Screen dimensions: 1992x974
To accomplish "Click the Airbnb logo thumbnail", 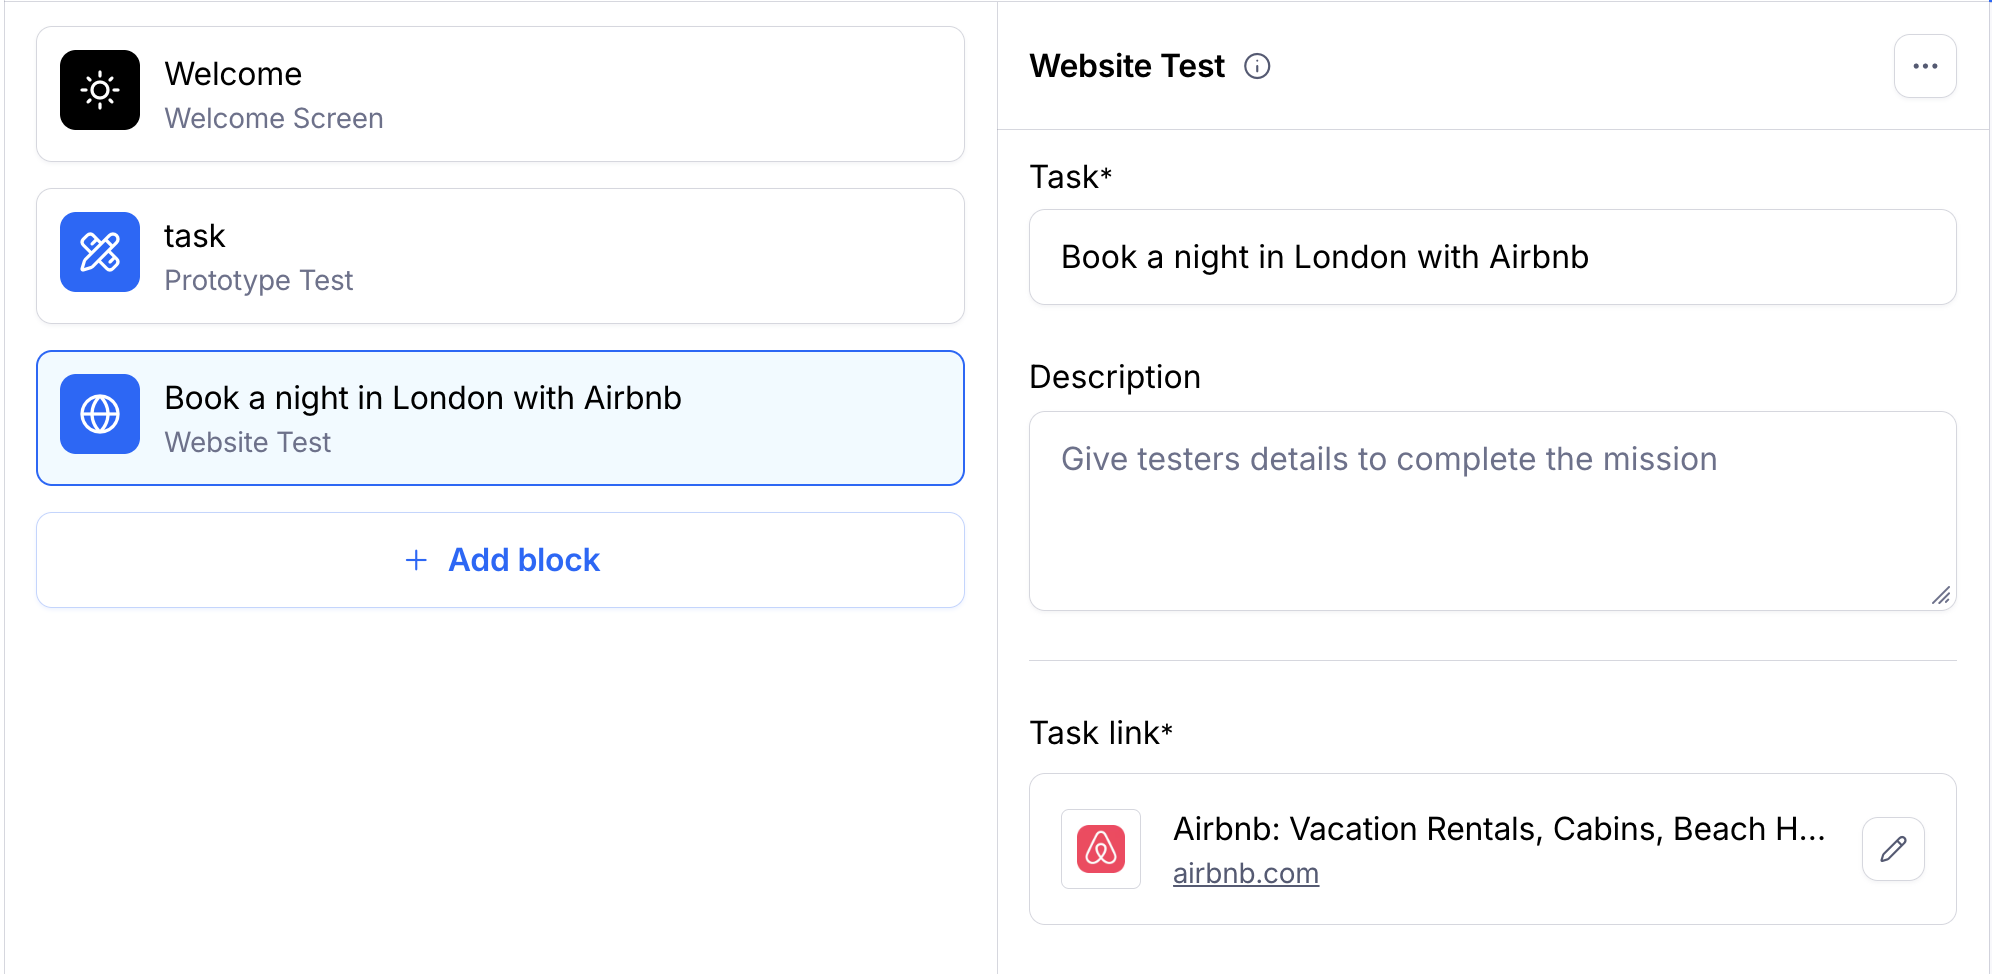I will (1101, 849).
